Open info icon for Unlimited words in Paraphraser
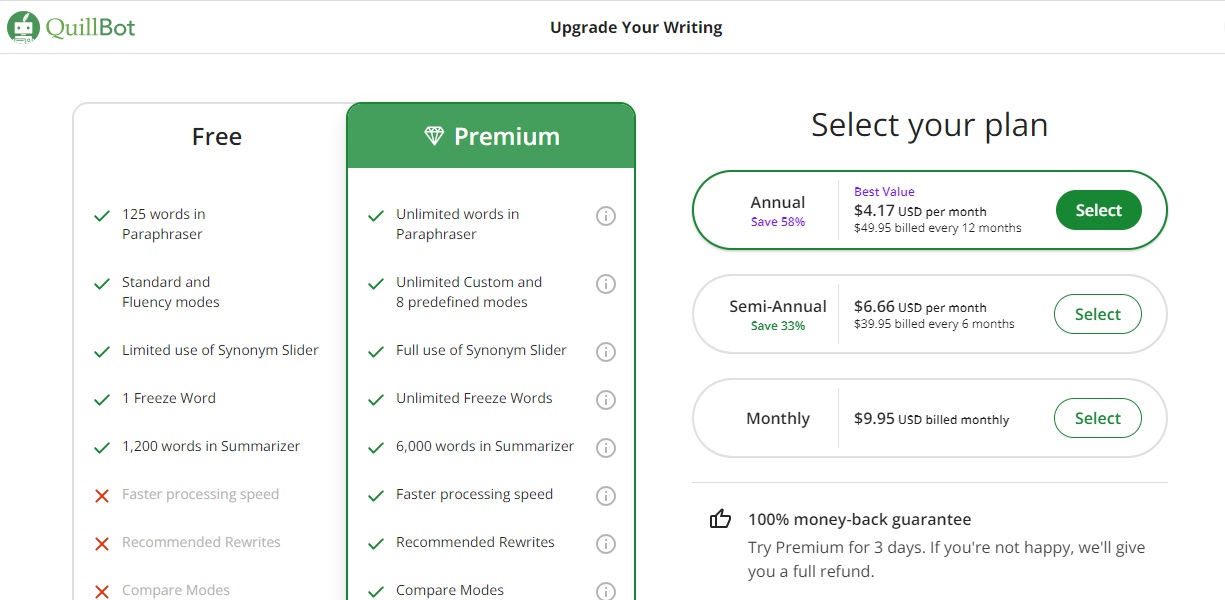Image resolution: width=1225 pixels, height=600 pixels. tap(606, 216)
